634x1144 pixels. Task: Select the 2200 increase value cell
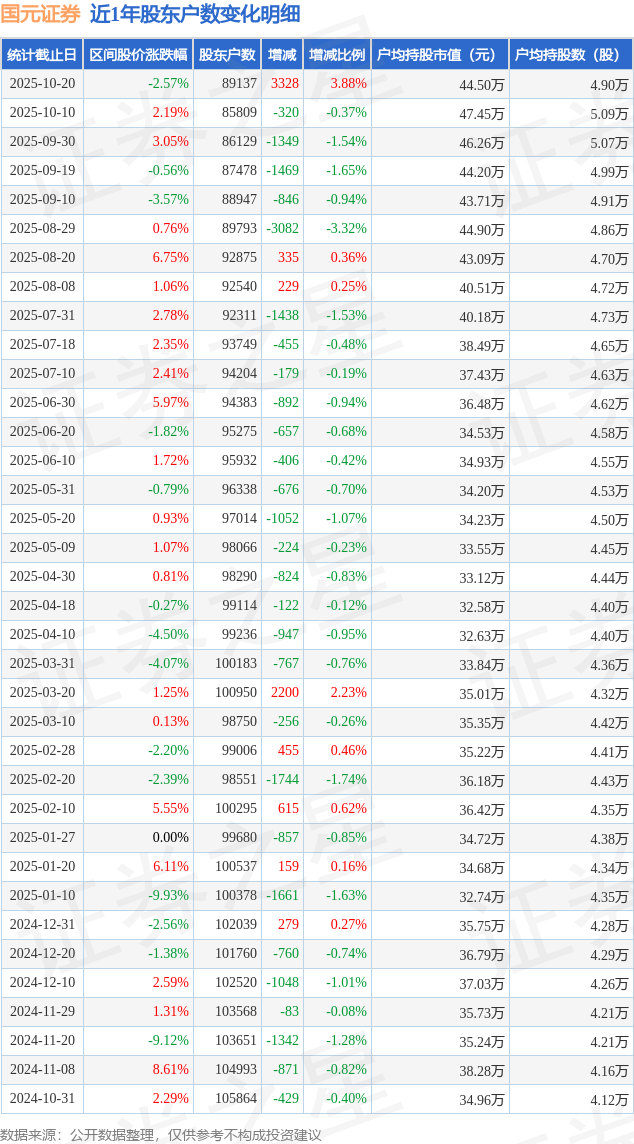click(285, 693)
